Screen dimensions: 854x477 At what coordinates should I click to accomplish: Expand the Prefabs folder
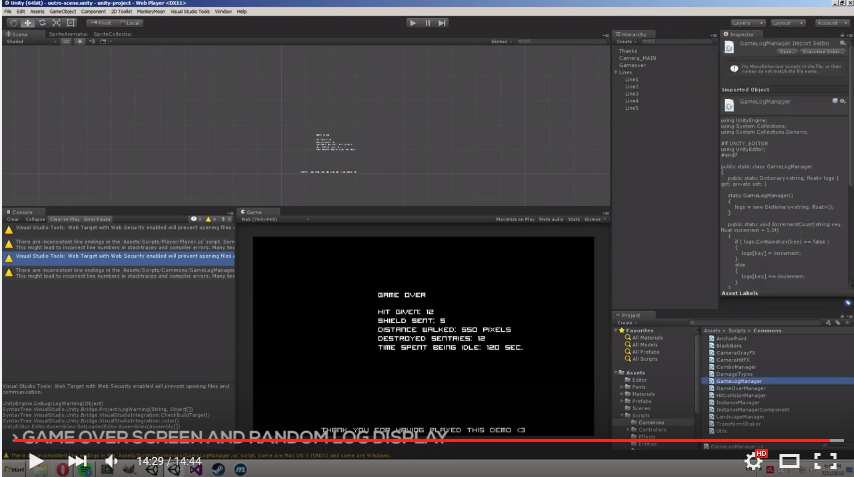coord(622,401)
